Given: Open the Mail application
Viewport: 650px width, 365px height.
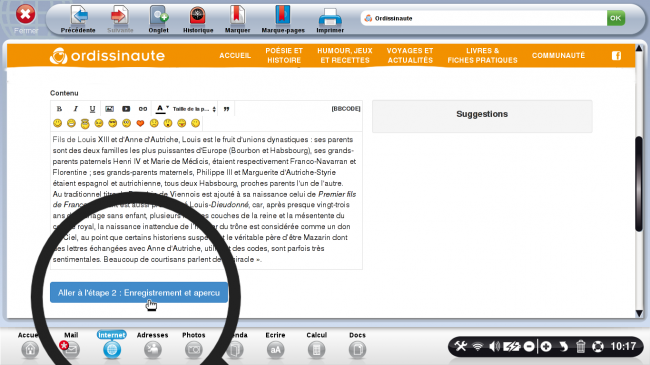Looking at the screenshot, I should pos(70,346).
